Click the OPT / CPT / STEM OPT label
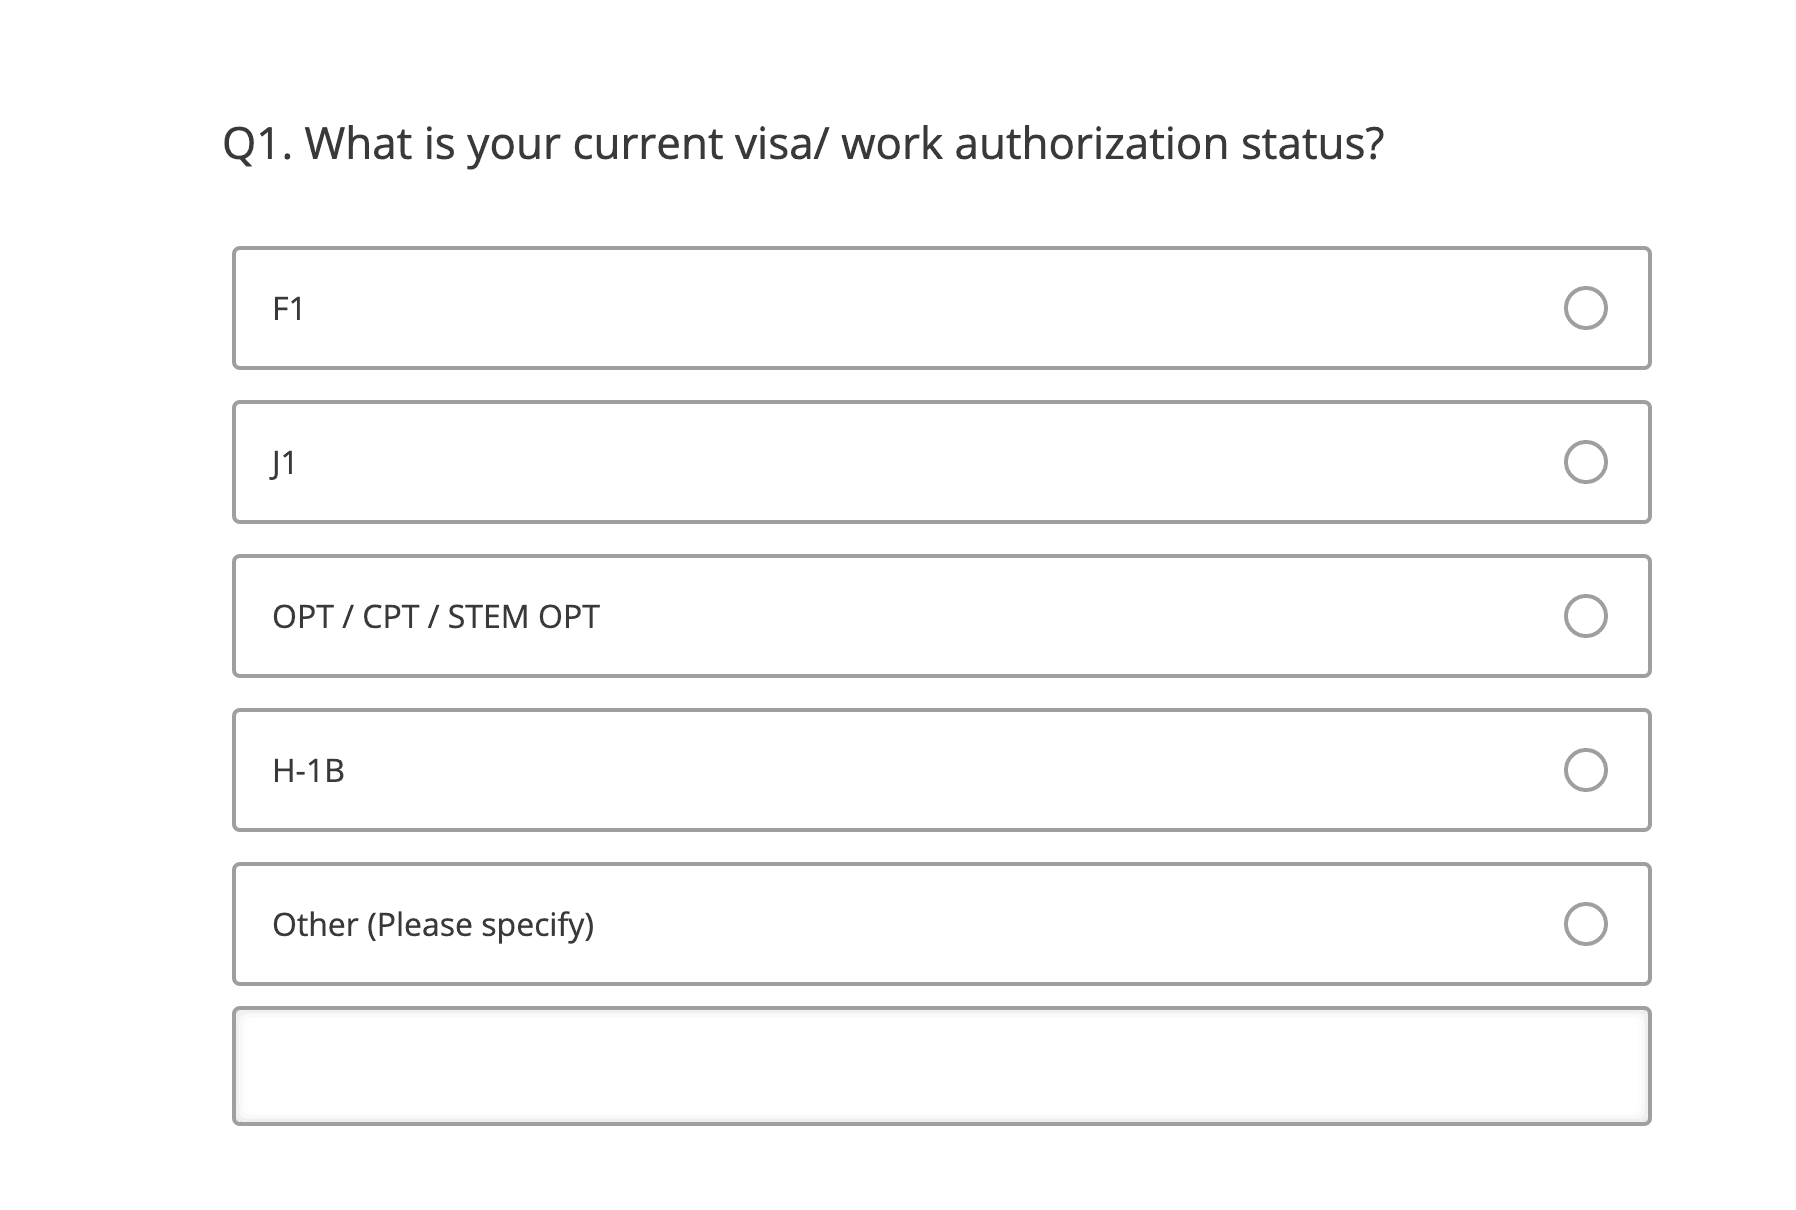Image resolution: width=1796 pixels, height=1210 pixels. point(436,617)
